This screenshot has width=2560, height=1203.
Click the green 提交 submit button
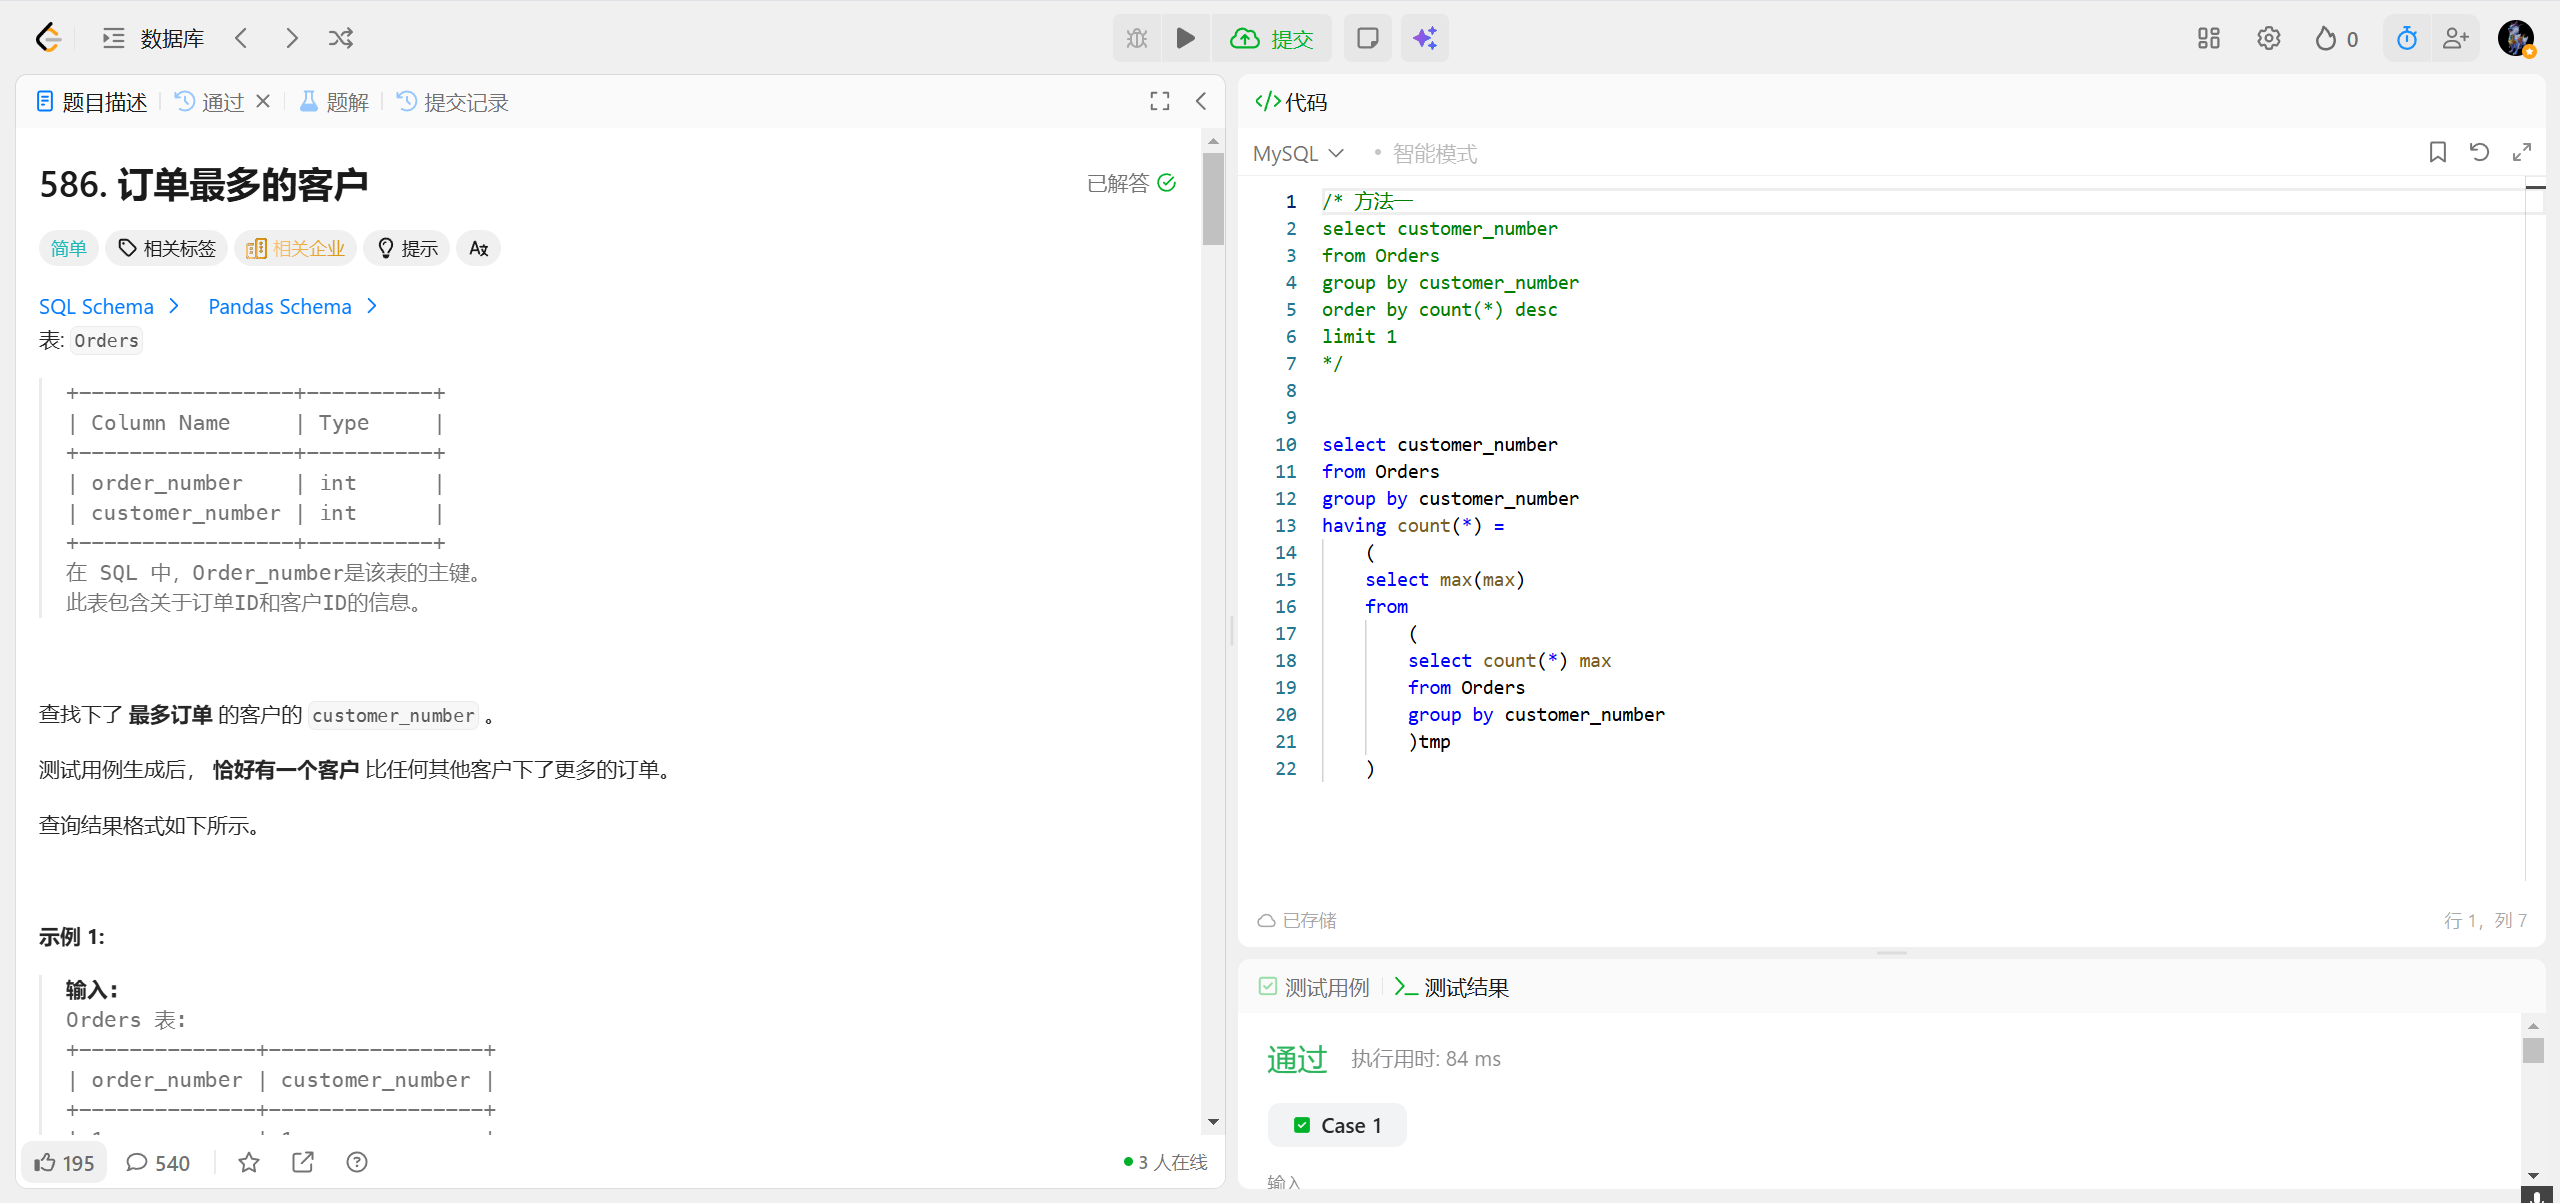1272,38
